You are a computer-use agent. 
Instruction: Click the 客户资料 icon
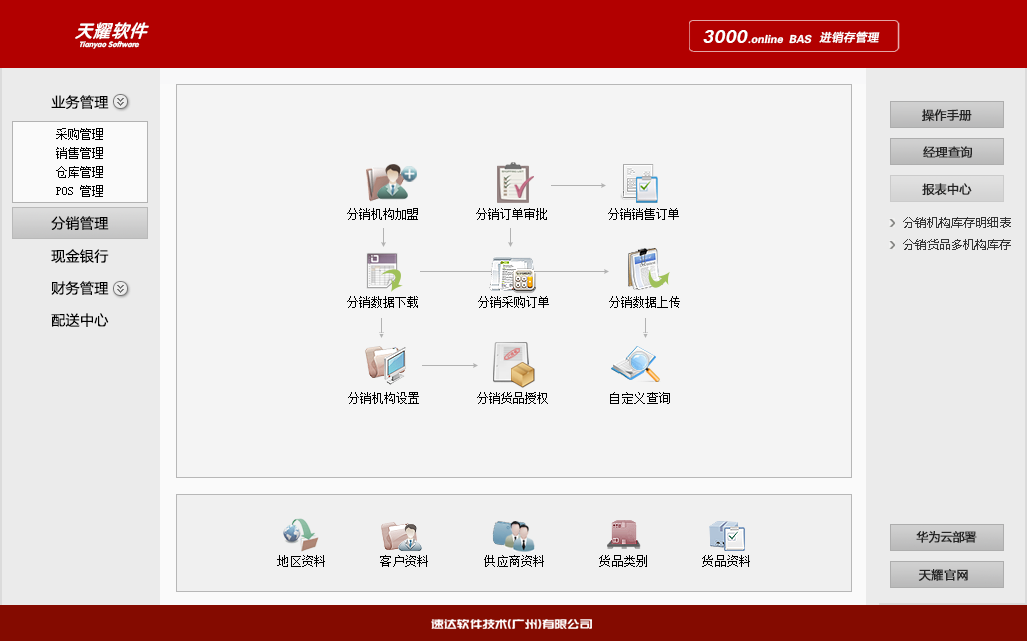point(404,532)
